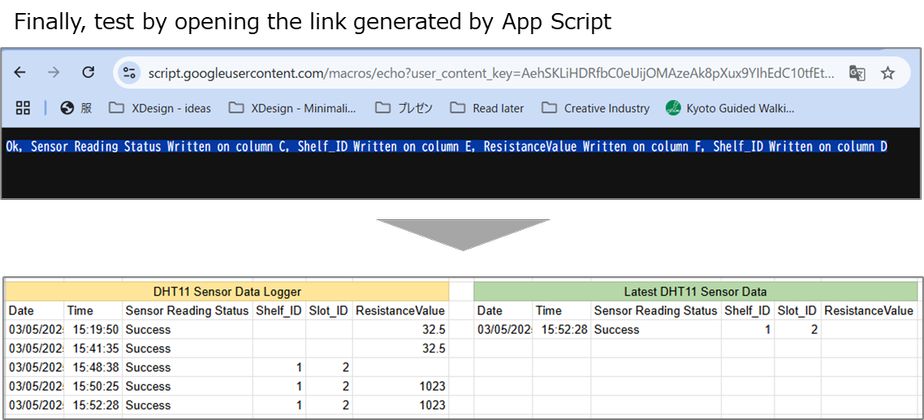
Task: Select the 'Latest DHT11 Sensor Data' header cell
Action: pos(695,292)
